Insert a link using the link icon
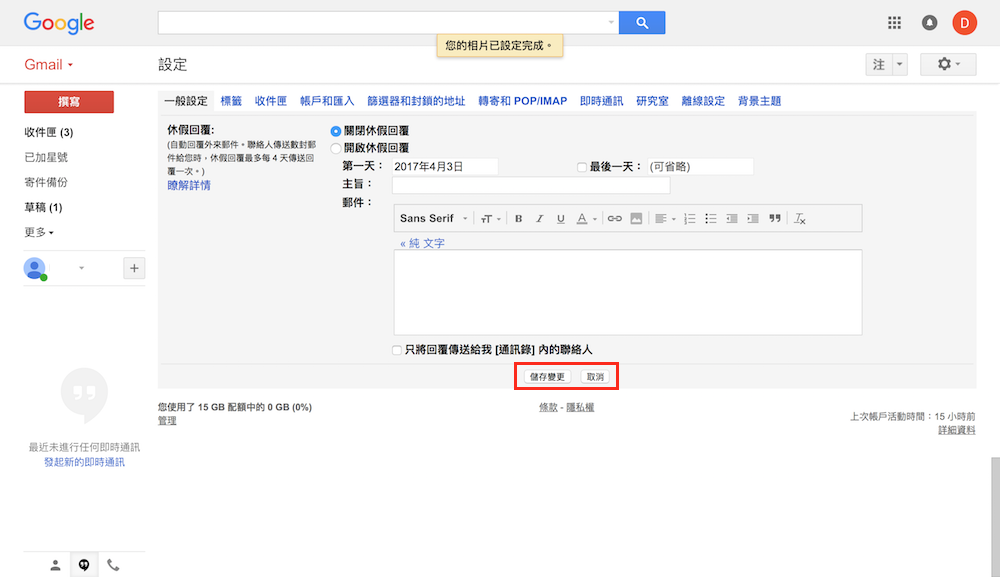The height and width of the screenshot is (577, 1000). [x=615, y=219]
